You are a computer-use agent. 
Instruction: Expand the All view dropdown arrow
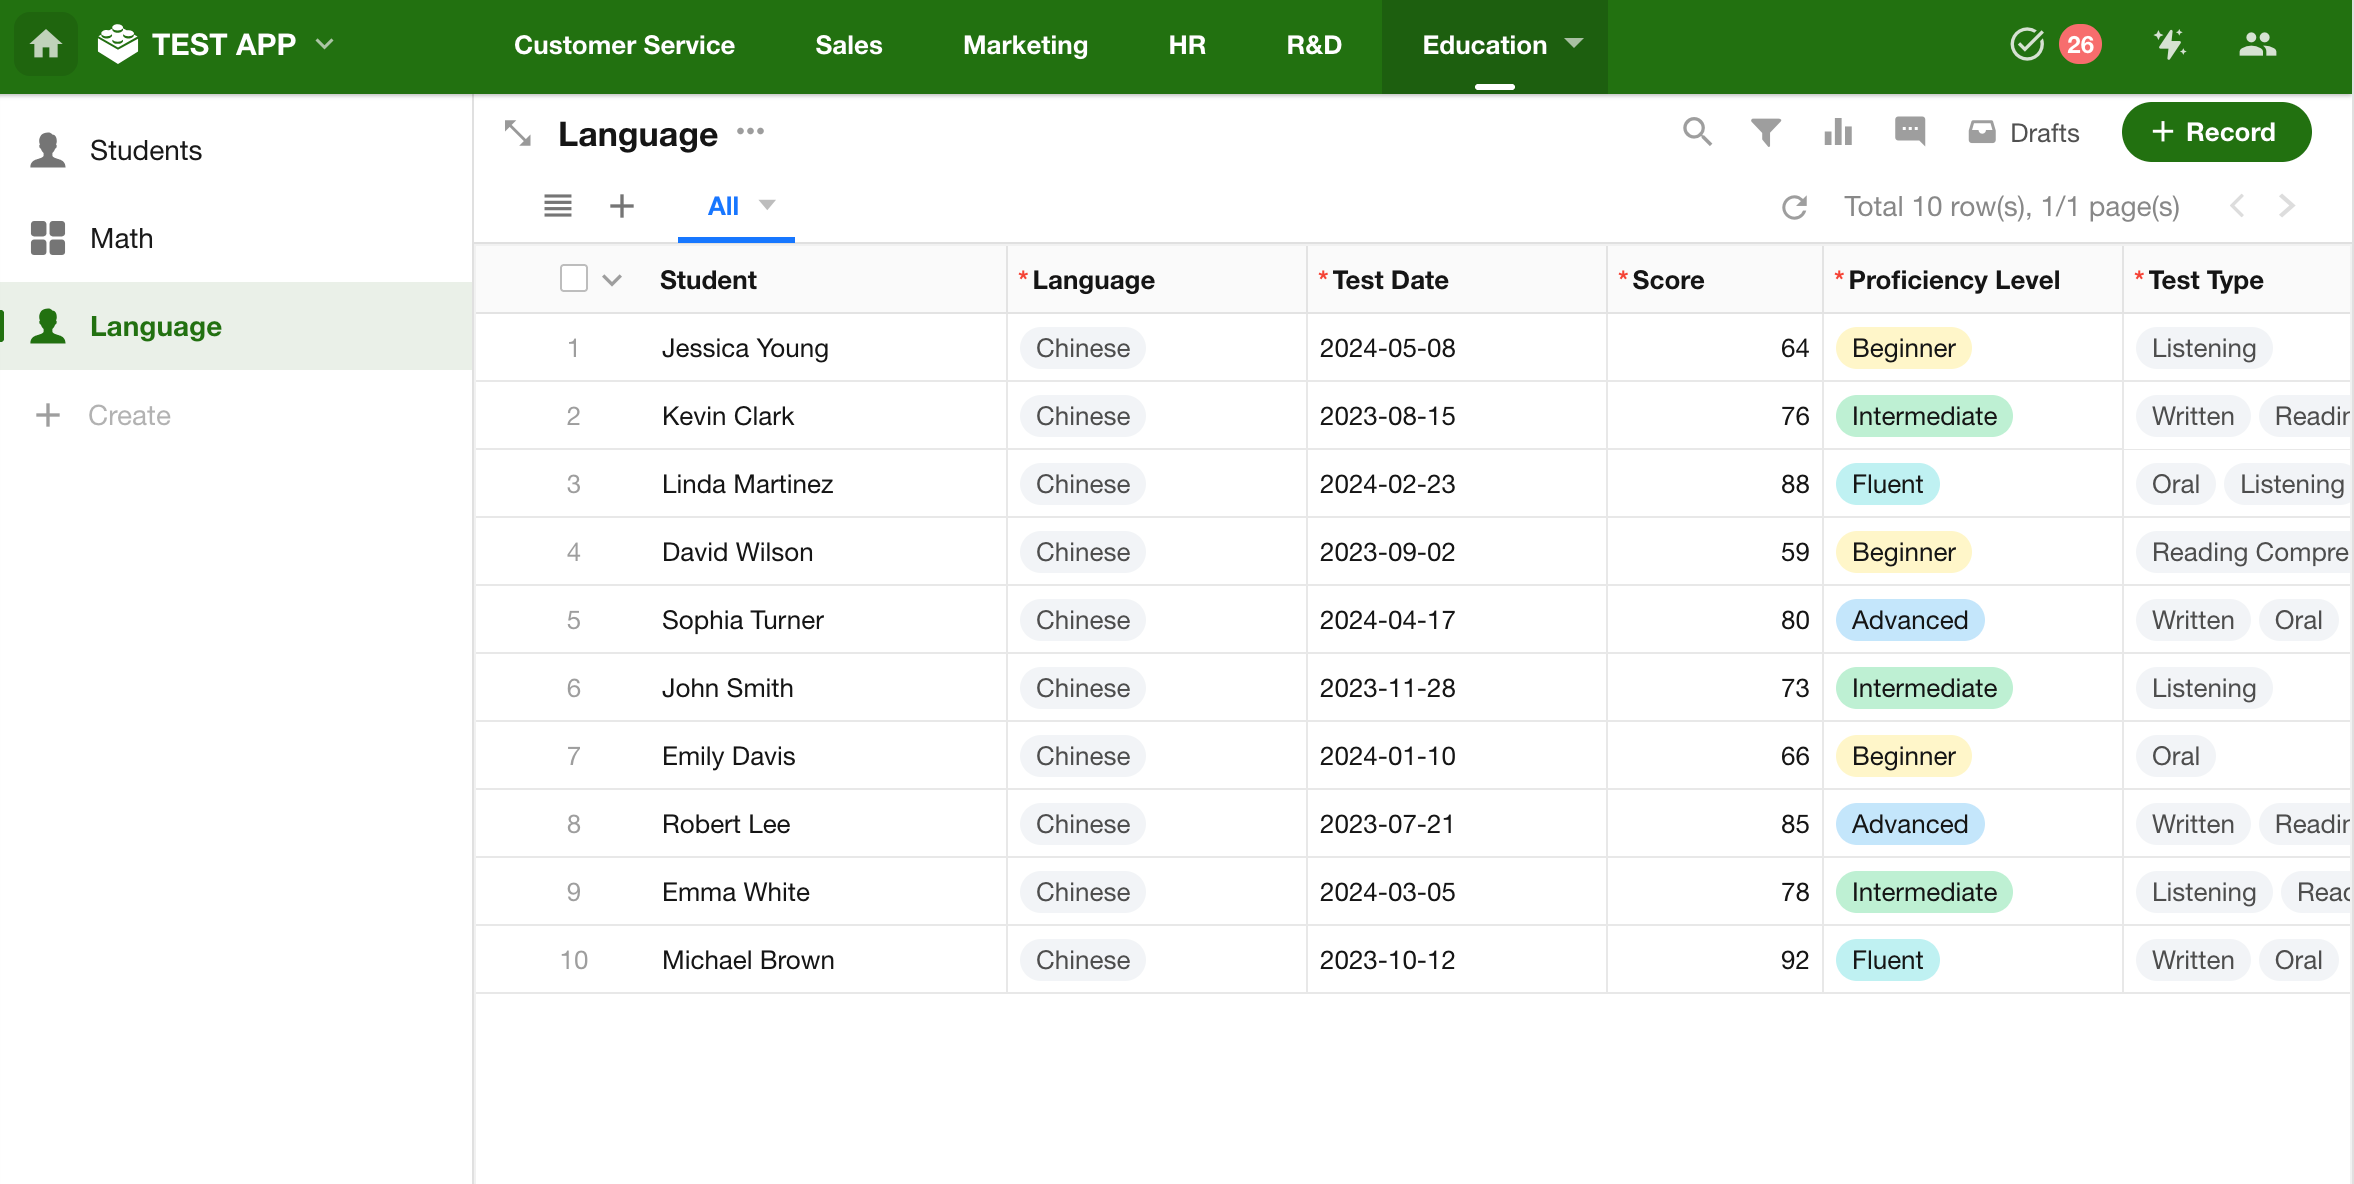tap(768, 205)
